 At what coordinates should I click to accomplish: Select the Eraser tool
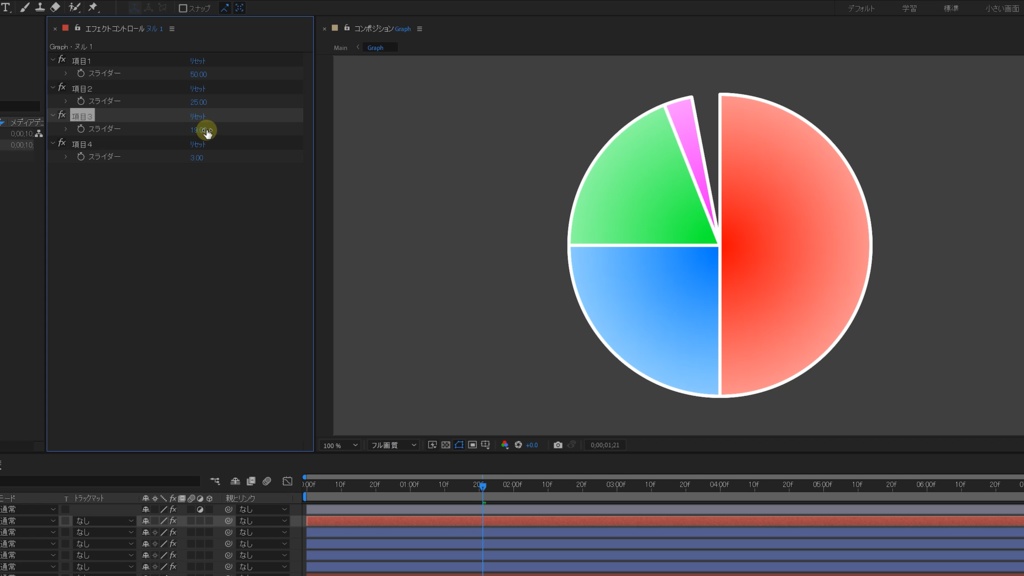56,7
